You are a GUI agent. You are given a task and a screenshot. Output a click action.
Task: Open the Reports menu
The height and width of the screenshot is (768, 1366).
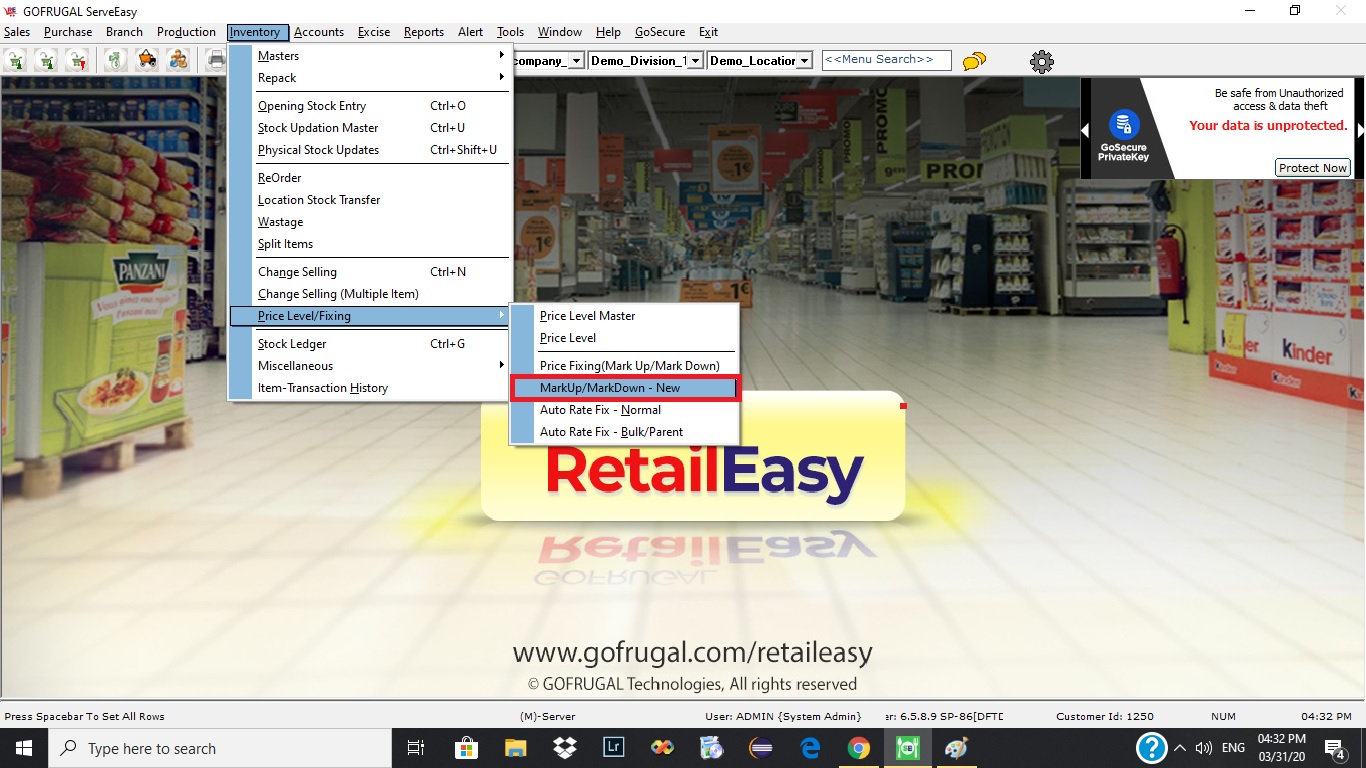click(424, 32)
